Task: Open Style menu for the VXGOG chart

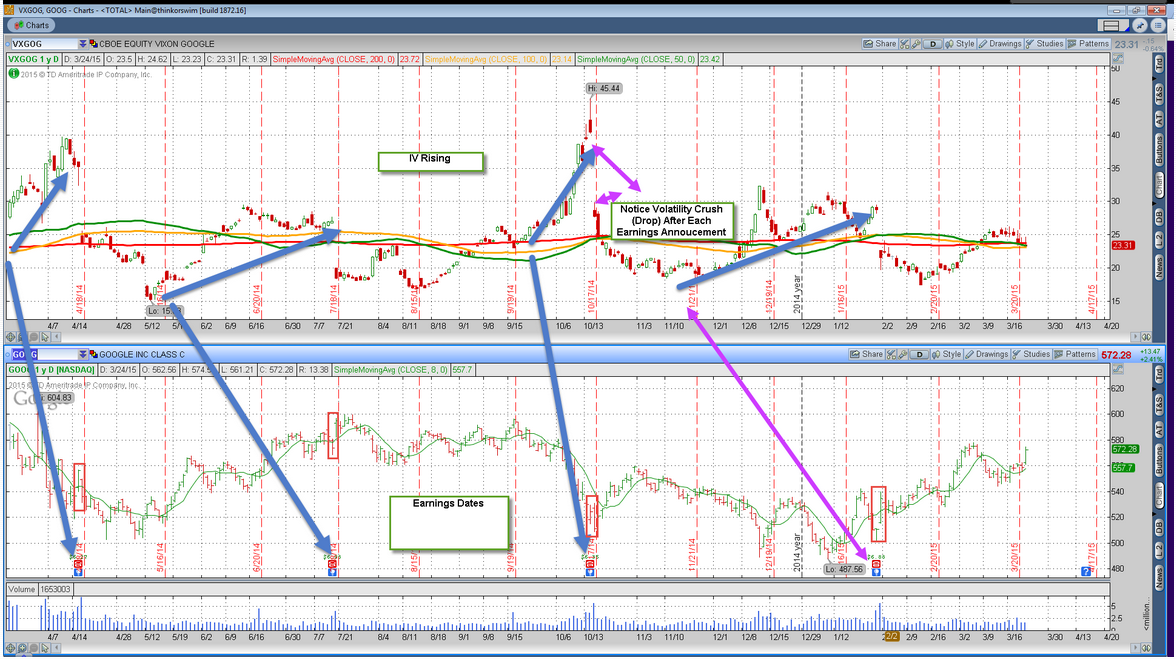Action: [960, 44]
